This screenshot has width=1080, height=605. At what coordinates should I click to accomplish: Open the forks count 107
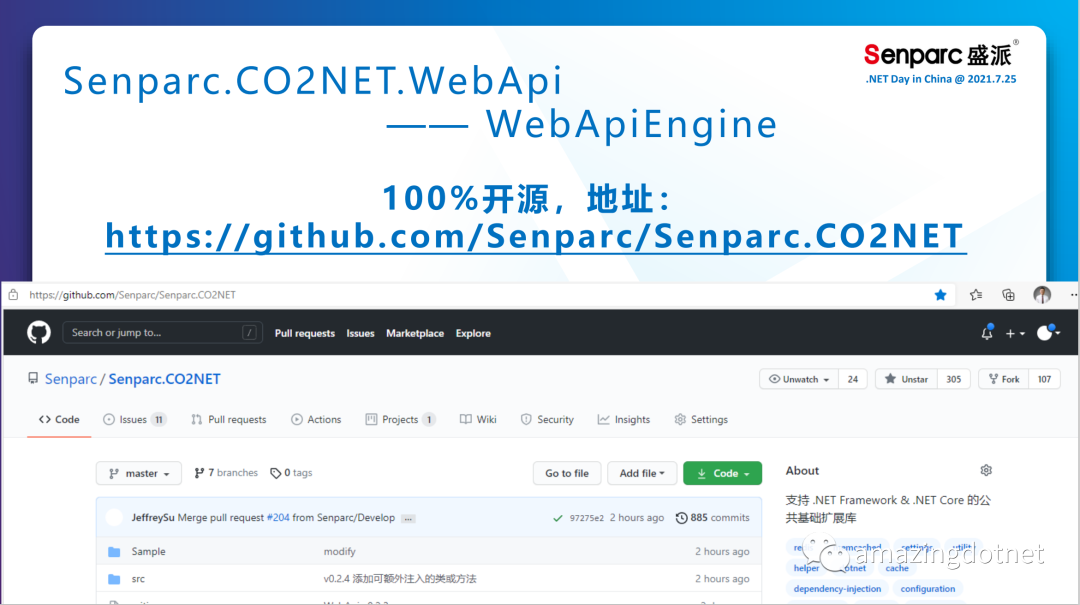coord(1044,379)
